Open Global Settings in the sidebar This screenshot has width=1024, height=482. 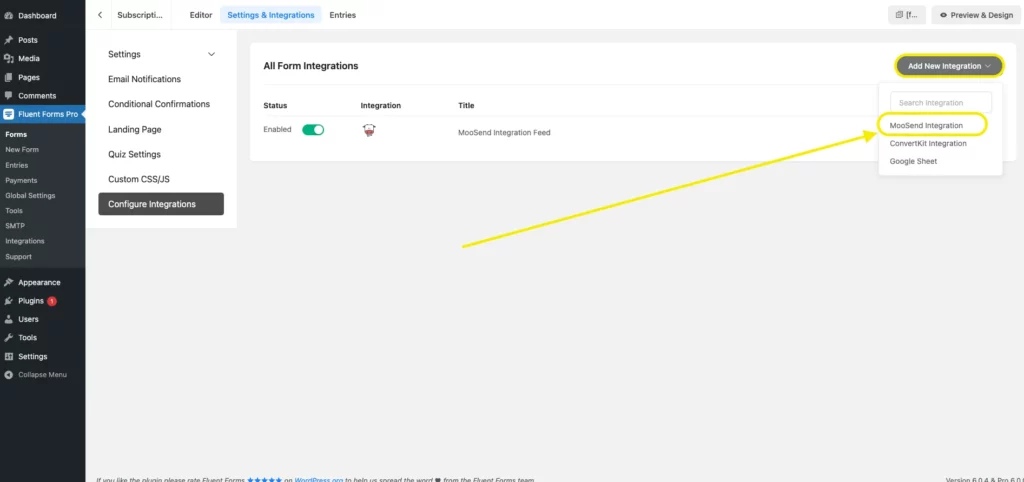pos(30,195)
